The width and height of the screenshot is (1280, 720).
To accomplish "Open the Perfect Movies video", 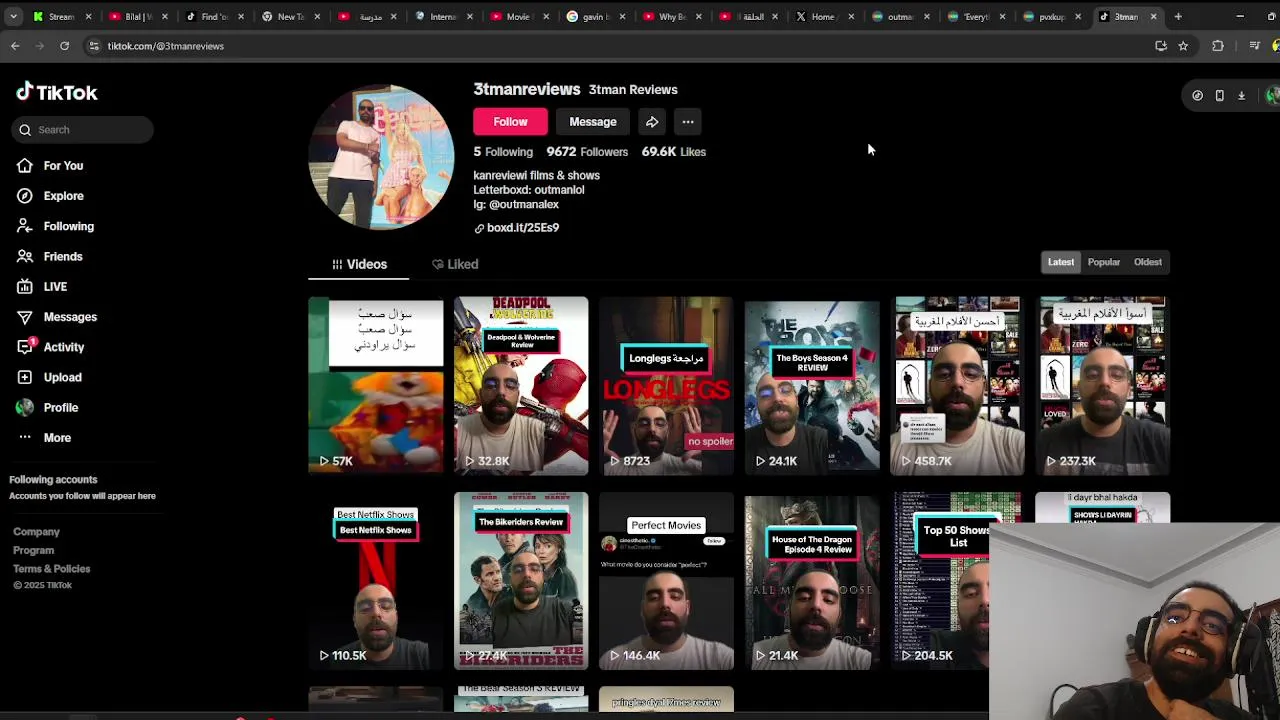I will [x=666, y=580].
